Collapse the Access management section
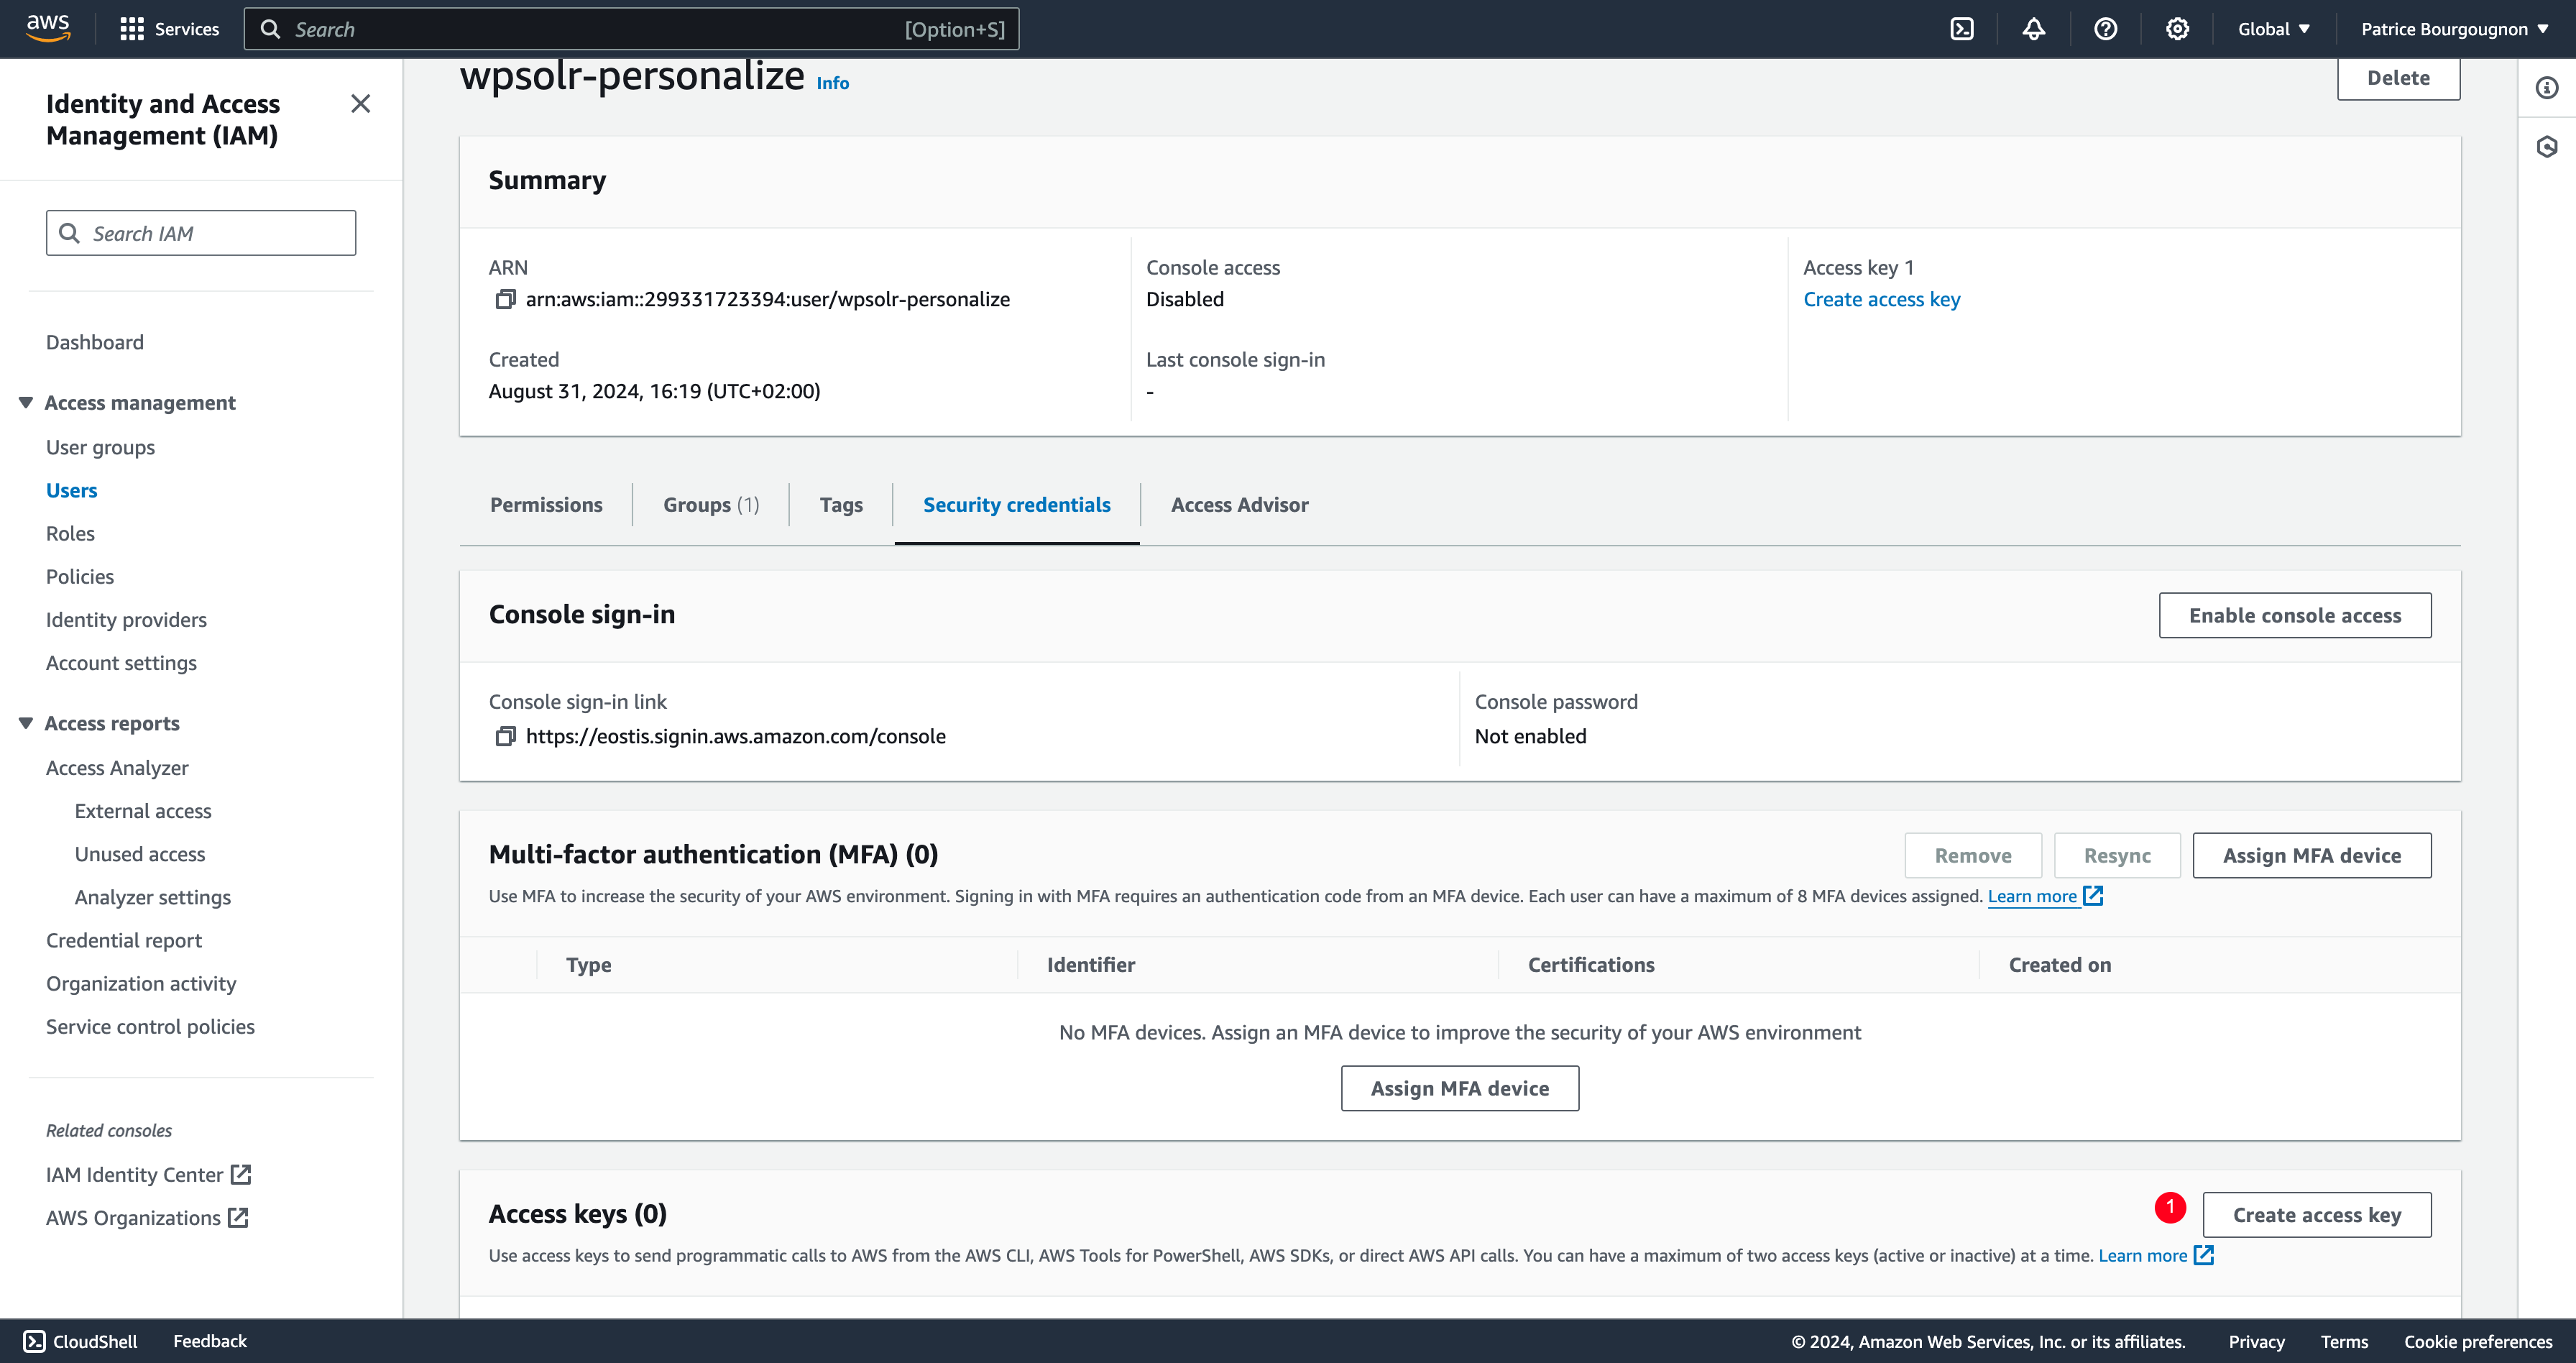The width and height of the screenshot is (2576, 1363). tap(26, 402)
